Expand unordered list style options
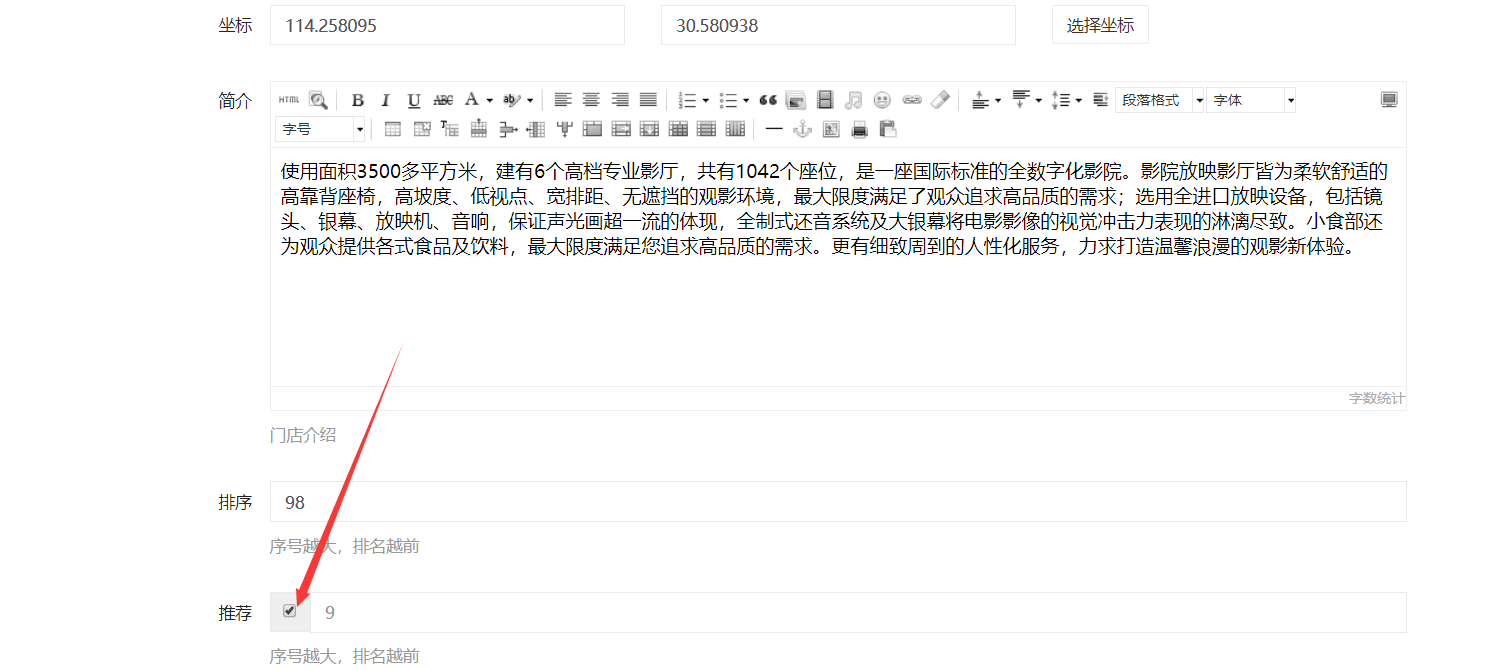The height and width of the screenshot is (670, 1493). coord(746,100)
